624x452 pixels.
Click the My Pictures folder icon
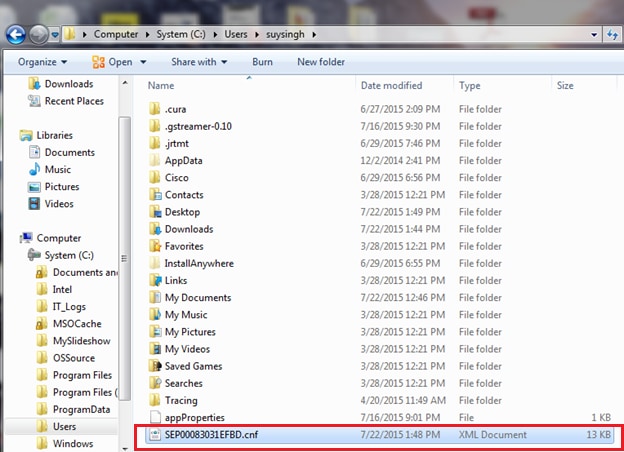point(155,331)
